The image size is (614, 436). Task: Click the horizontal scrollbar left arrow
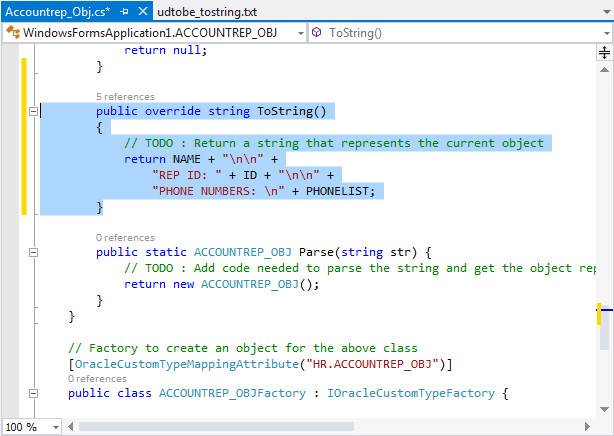coord(70,426)
